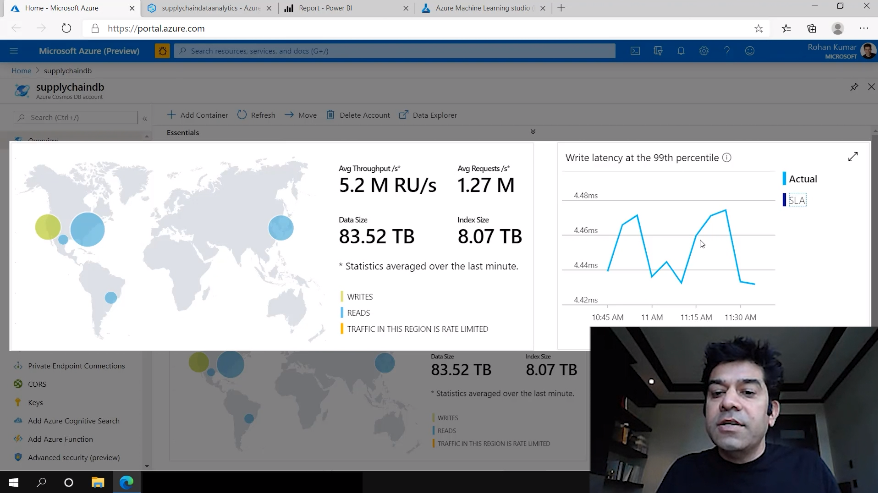
Task: Go to Home in the breadcrumb
Action: pos(21,71)
